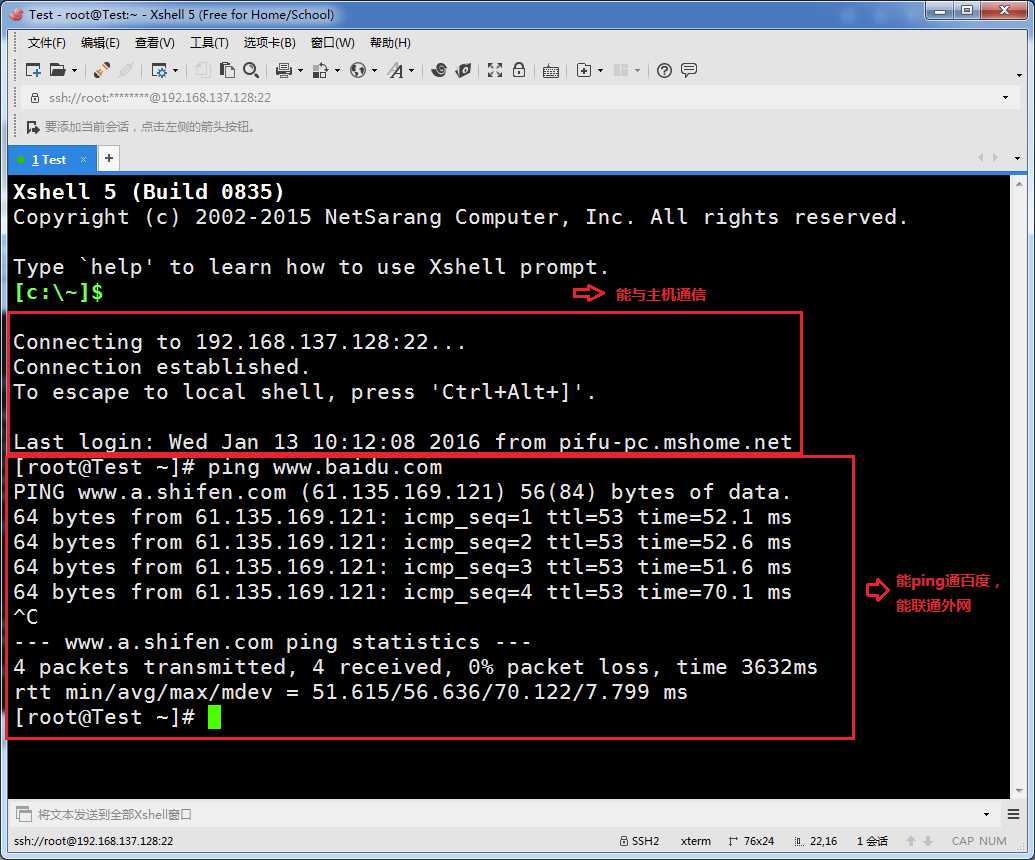Image resolution: width=1035 pixels, height=860 pixels.
Task: Click the SSH2 status bar entry
Action: pos(640,841)
